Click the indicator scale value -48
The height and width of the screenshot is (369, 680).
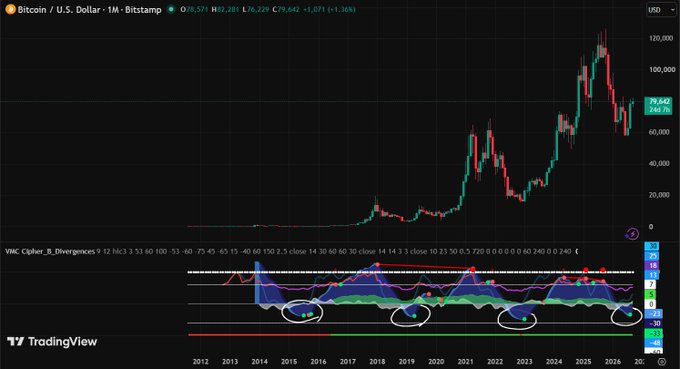point(654,343)
